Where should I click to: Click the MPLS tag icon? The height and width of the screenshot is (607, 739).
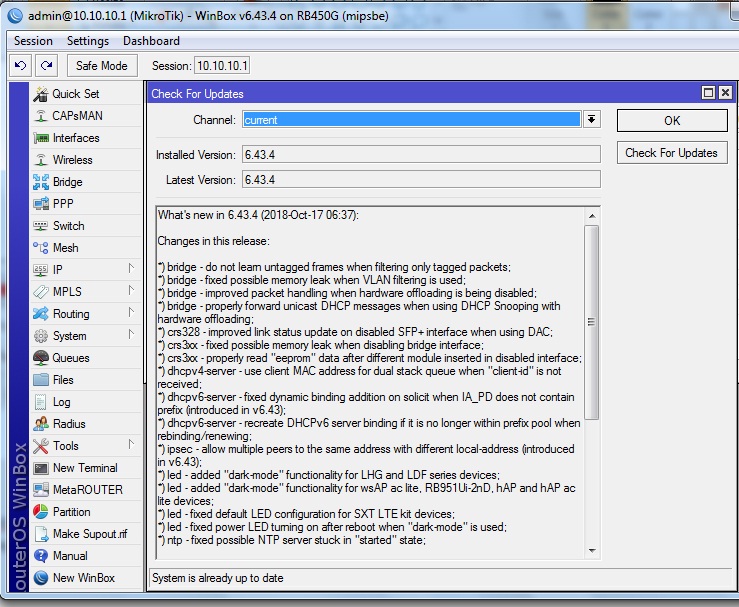pyautogui.click(x=41, y=292)
